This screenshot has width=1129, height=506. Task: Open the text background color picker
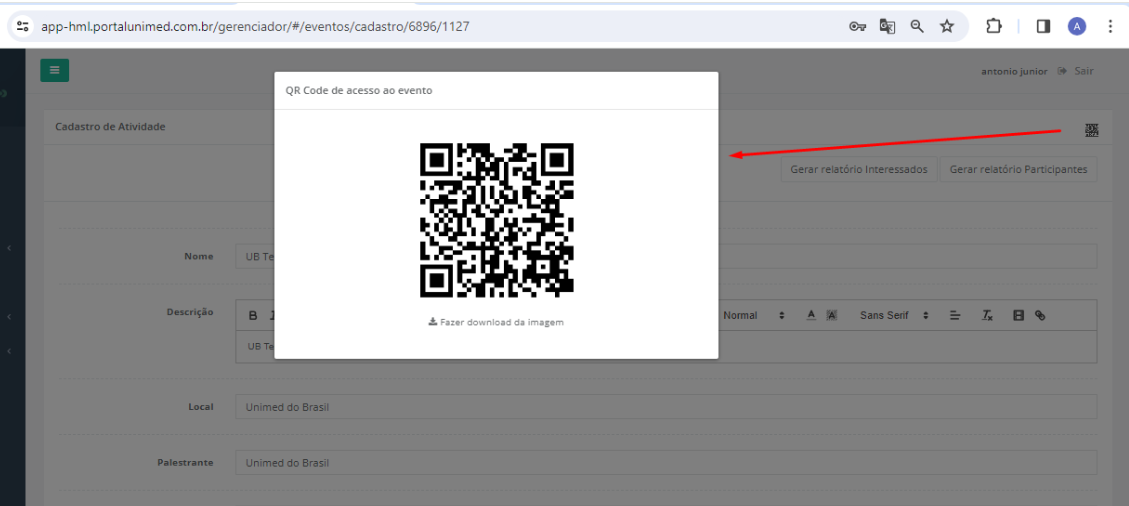click(831, 315)
